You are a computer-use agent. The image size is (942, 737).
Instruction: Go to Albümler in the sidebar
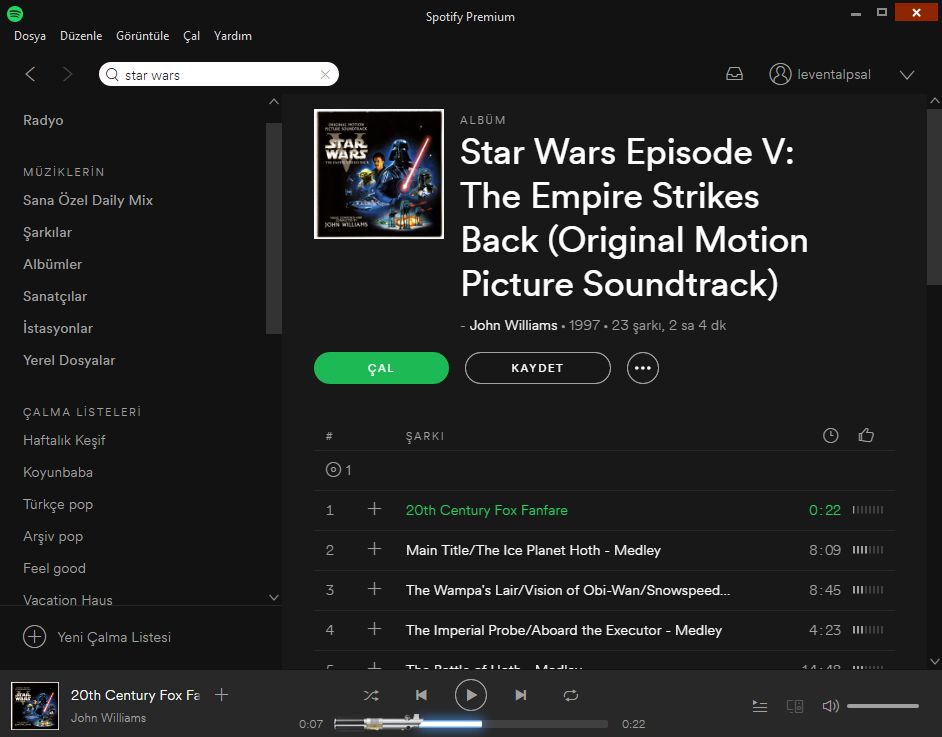point(52,264)
